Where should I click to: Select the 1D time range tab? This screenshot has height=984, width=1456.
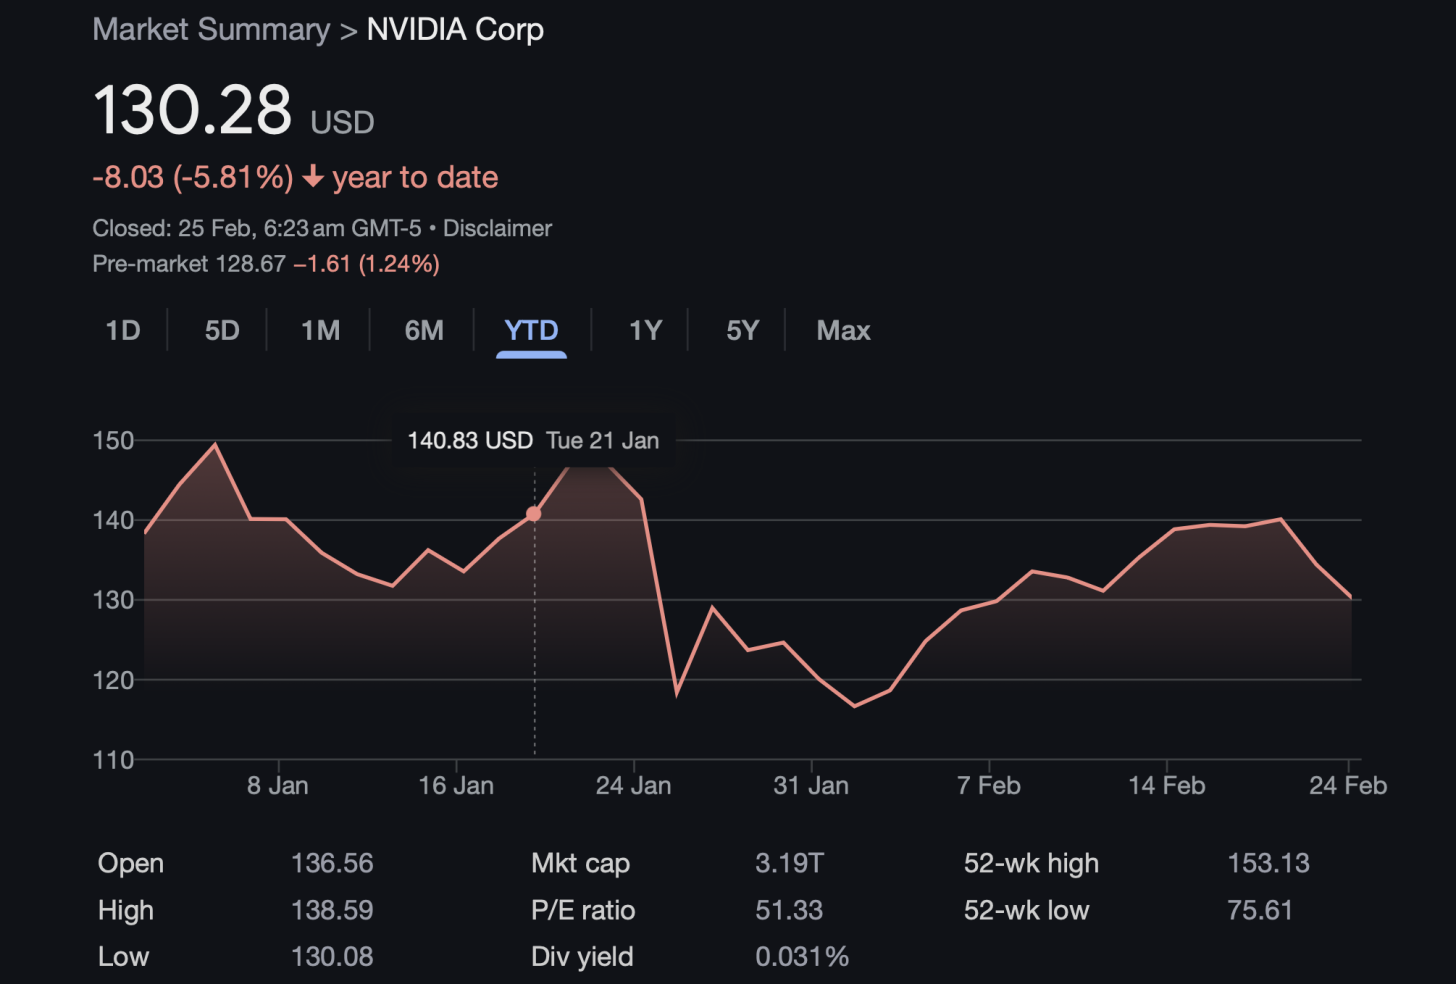(x=123, y=331)
